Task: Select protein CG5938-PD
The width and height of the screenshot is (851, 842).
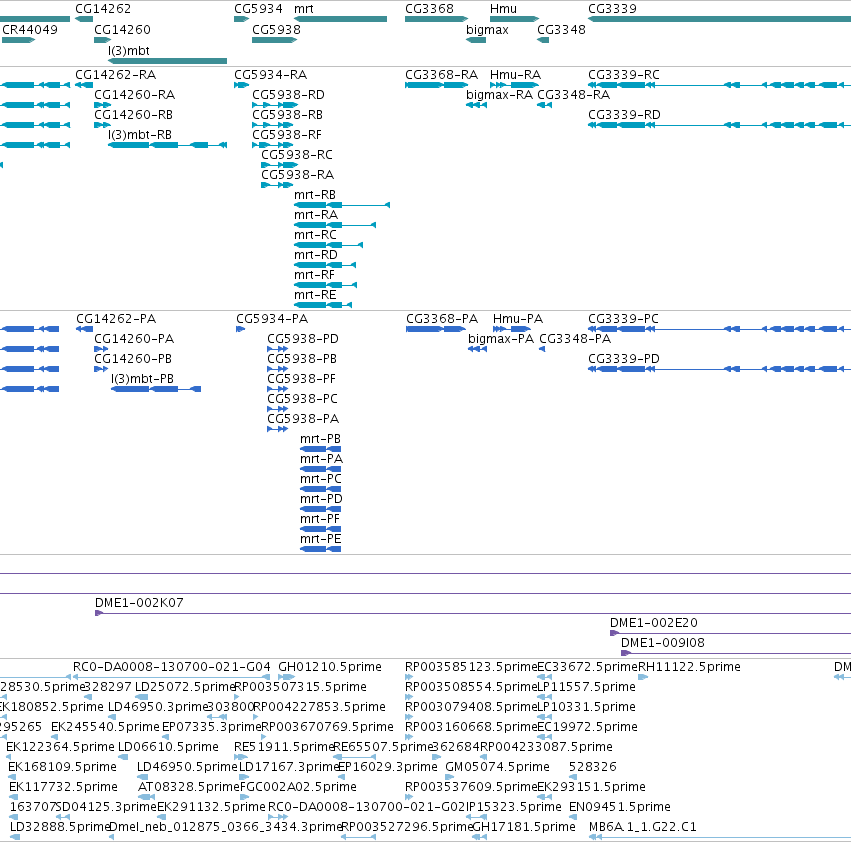Action: (277, 349)
